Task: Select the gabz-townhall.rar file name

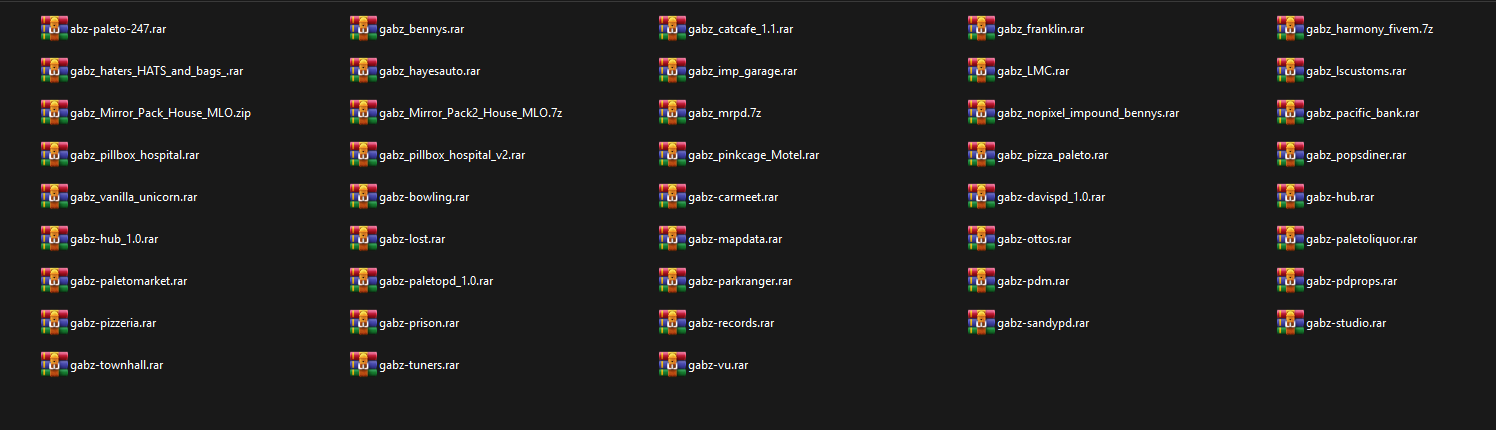Action: coord(116,365)
